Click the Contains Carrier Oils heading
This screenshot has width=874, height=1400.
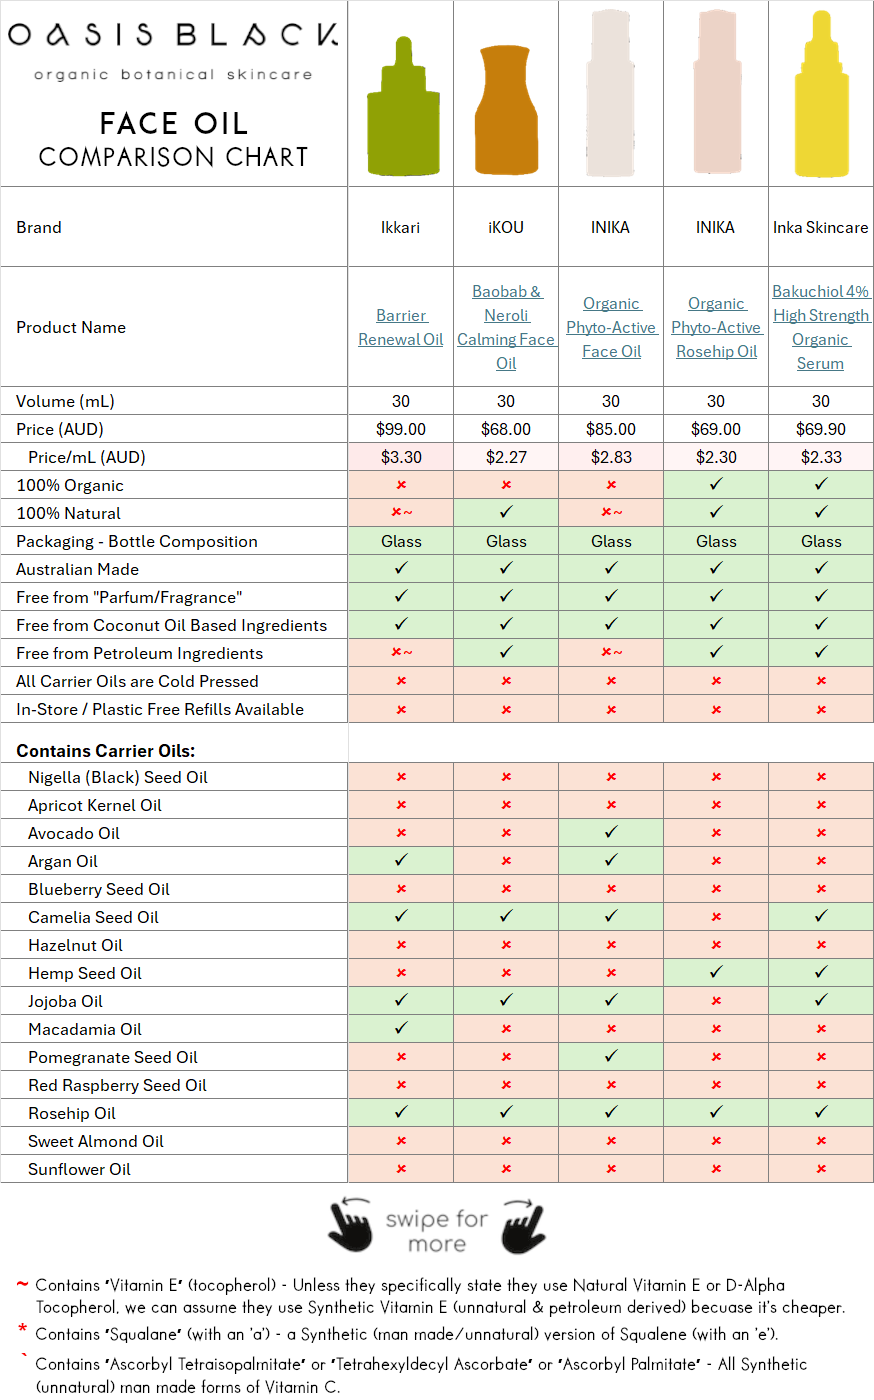[106, 751]
